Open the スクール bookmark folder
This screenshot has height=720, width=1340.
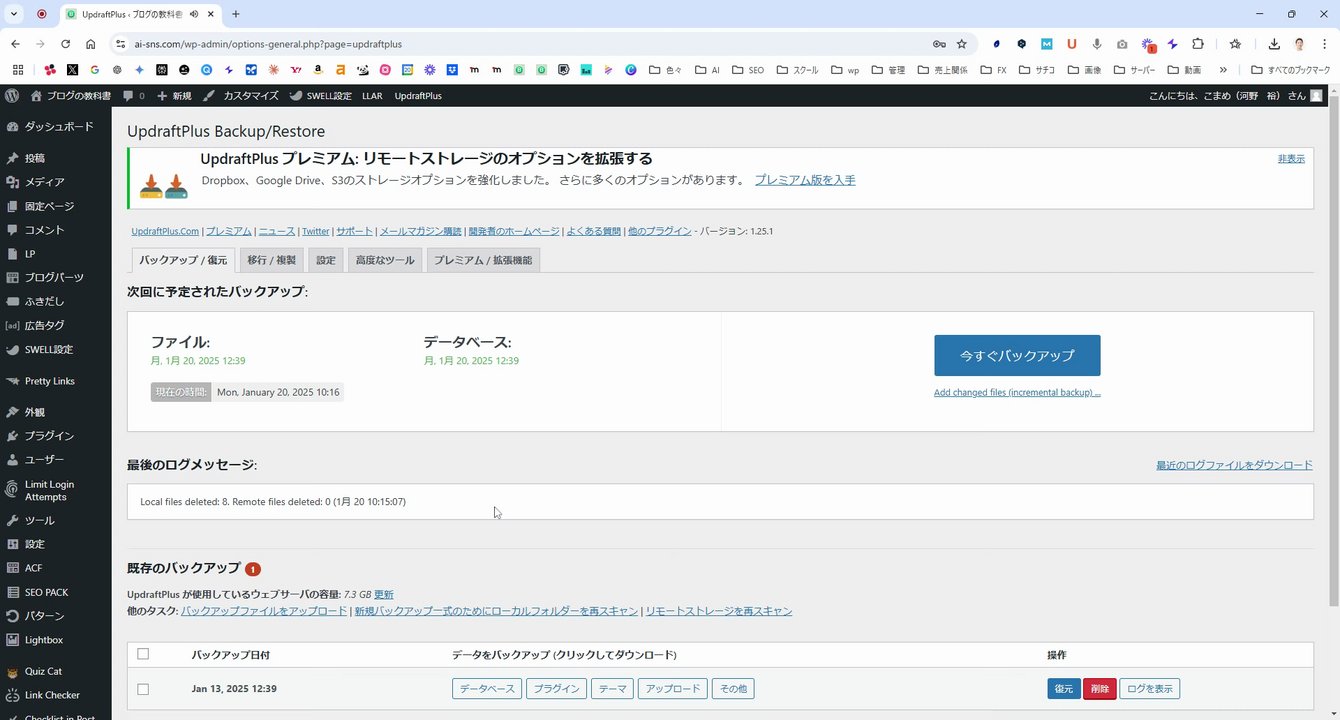point(798,70)
